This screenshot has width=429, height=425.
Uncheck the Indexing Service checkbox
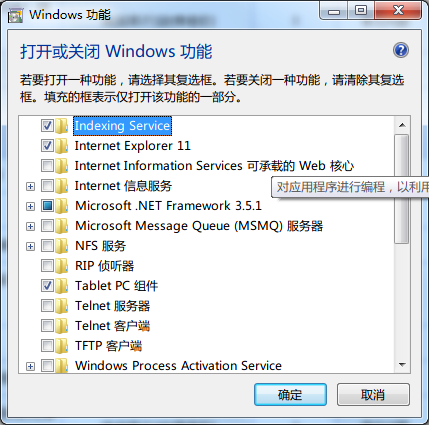(47, 126)
